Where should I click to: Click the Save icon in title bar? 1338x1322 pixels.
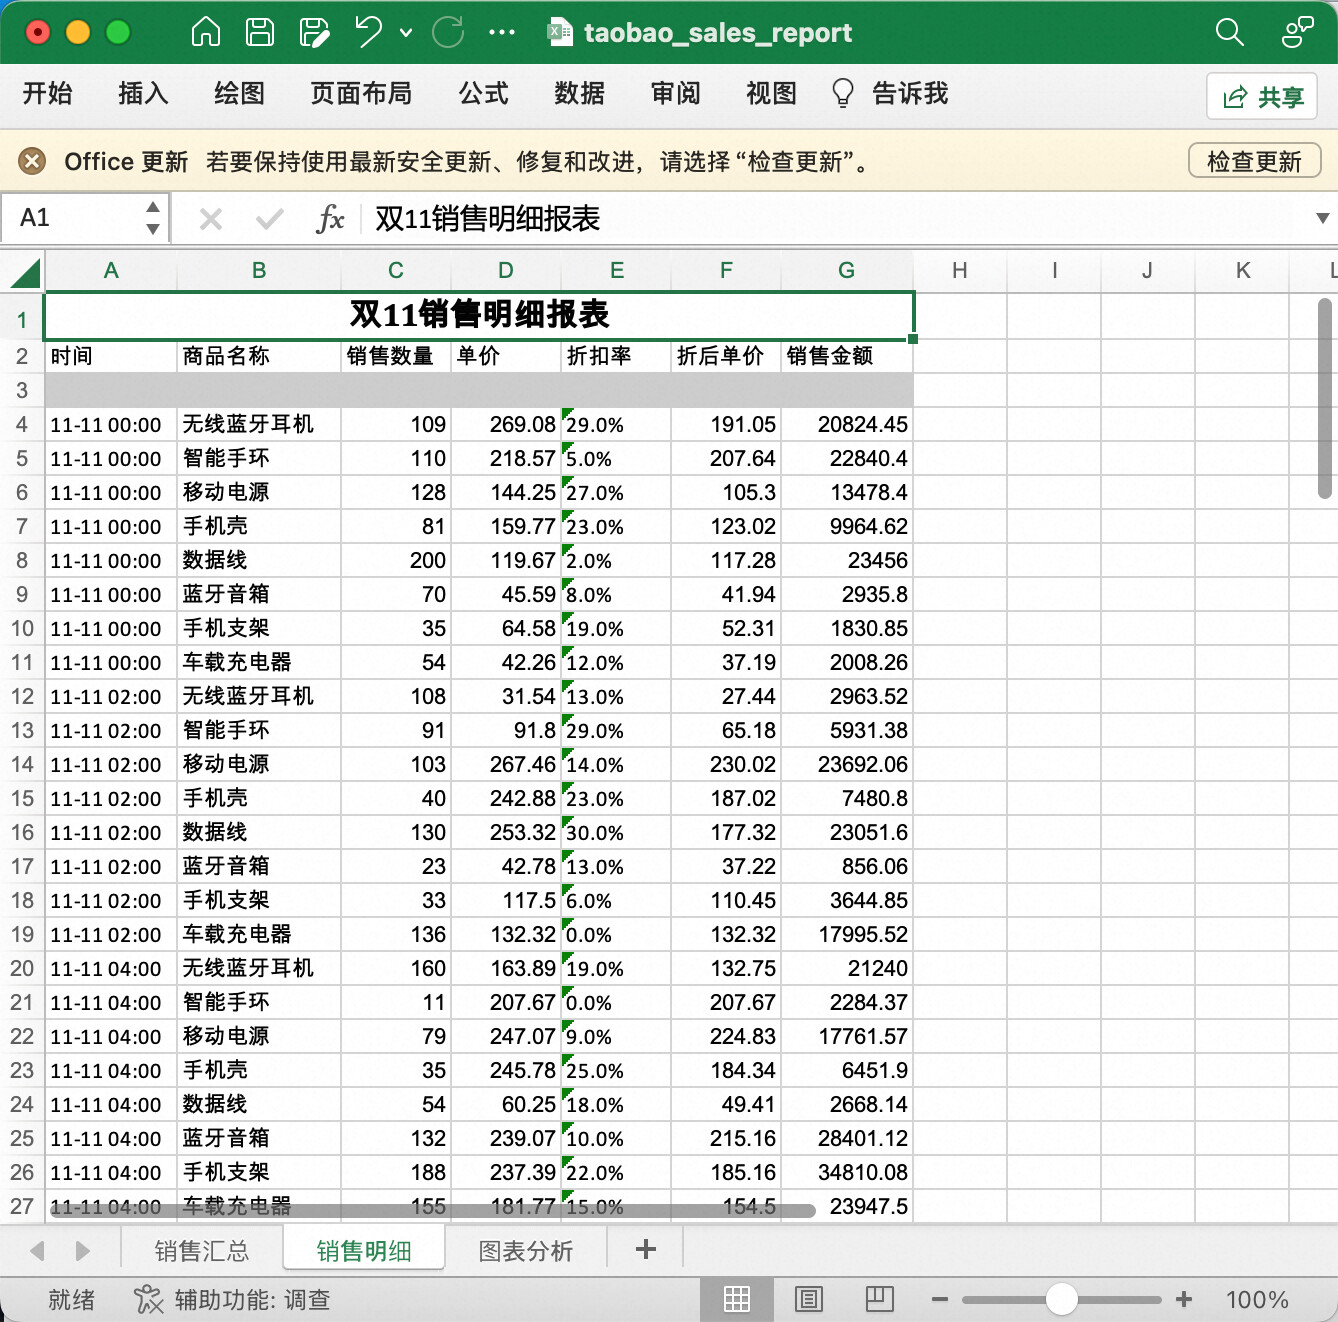[x=260, y=32]
